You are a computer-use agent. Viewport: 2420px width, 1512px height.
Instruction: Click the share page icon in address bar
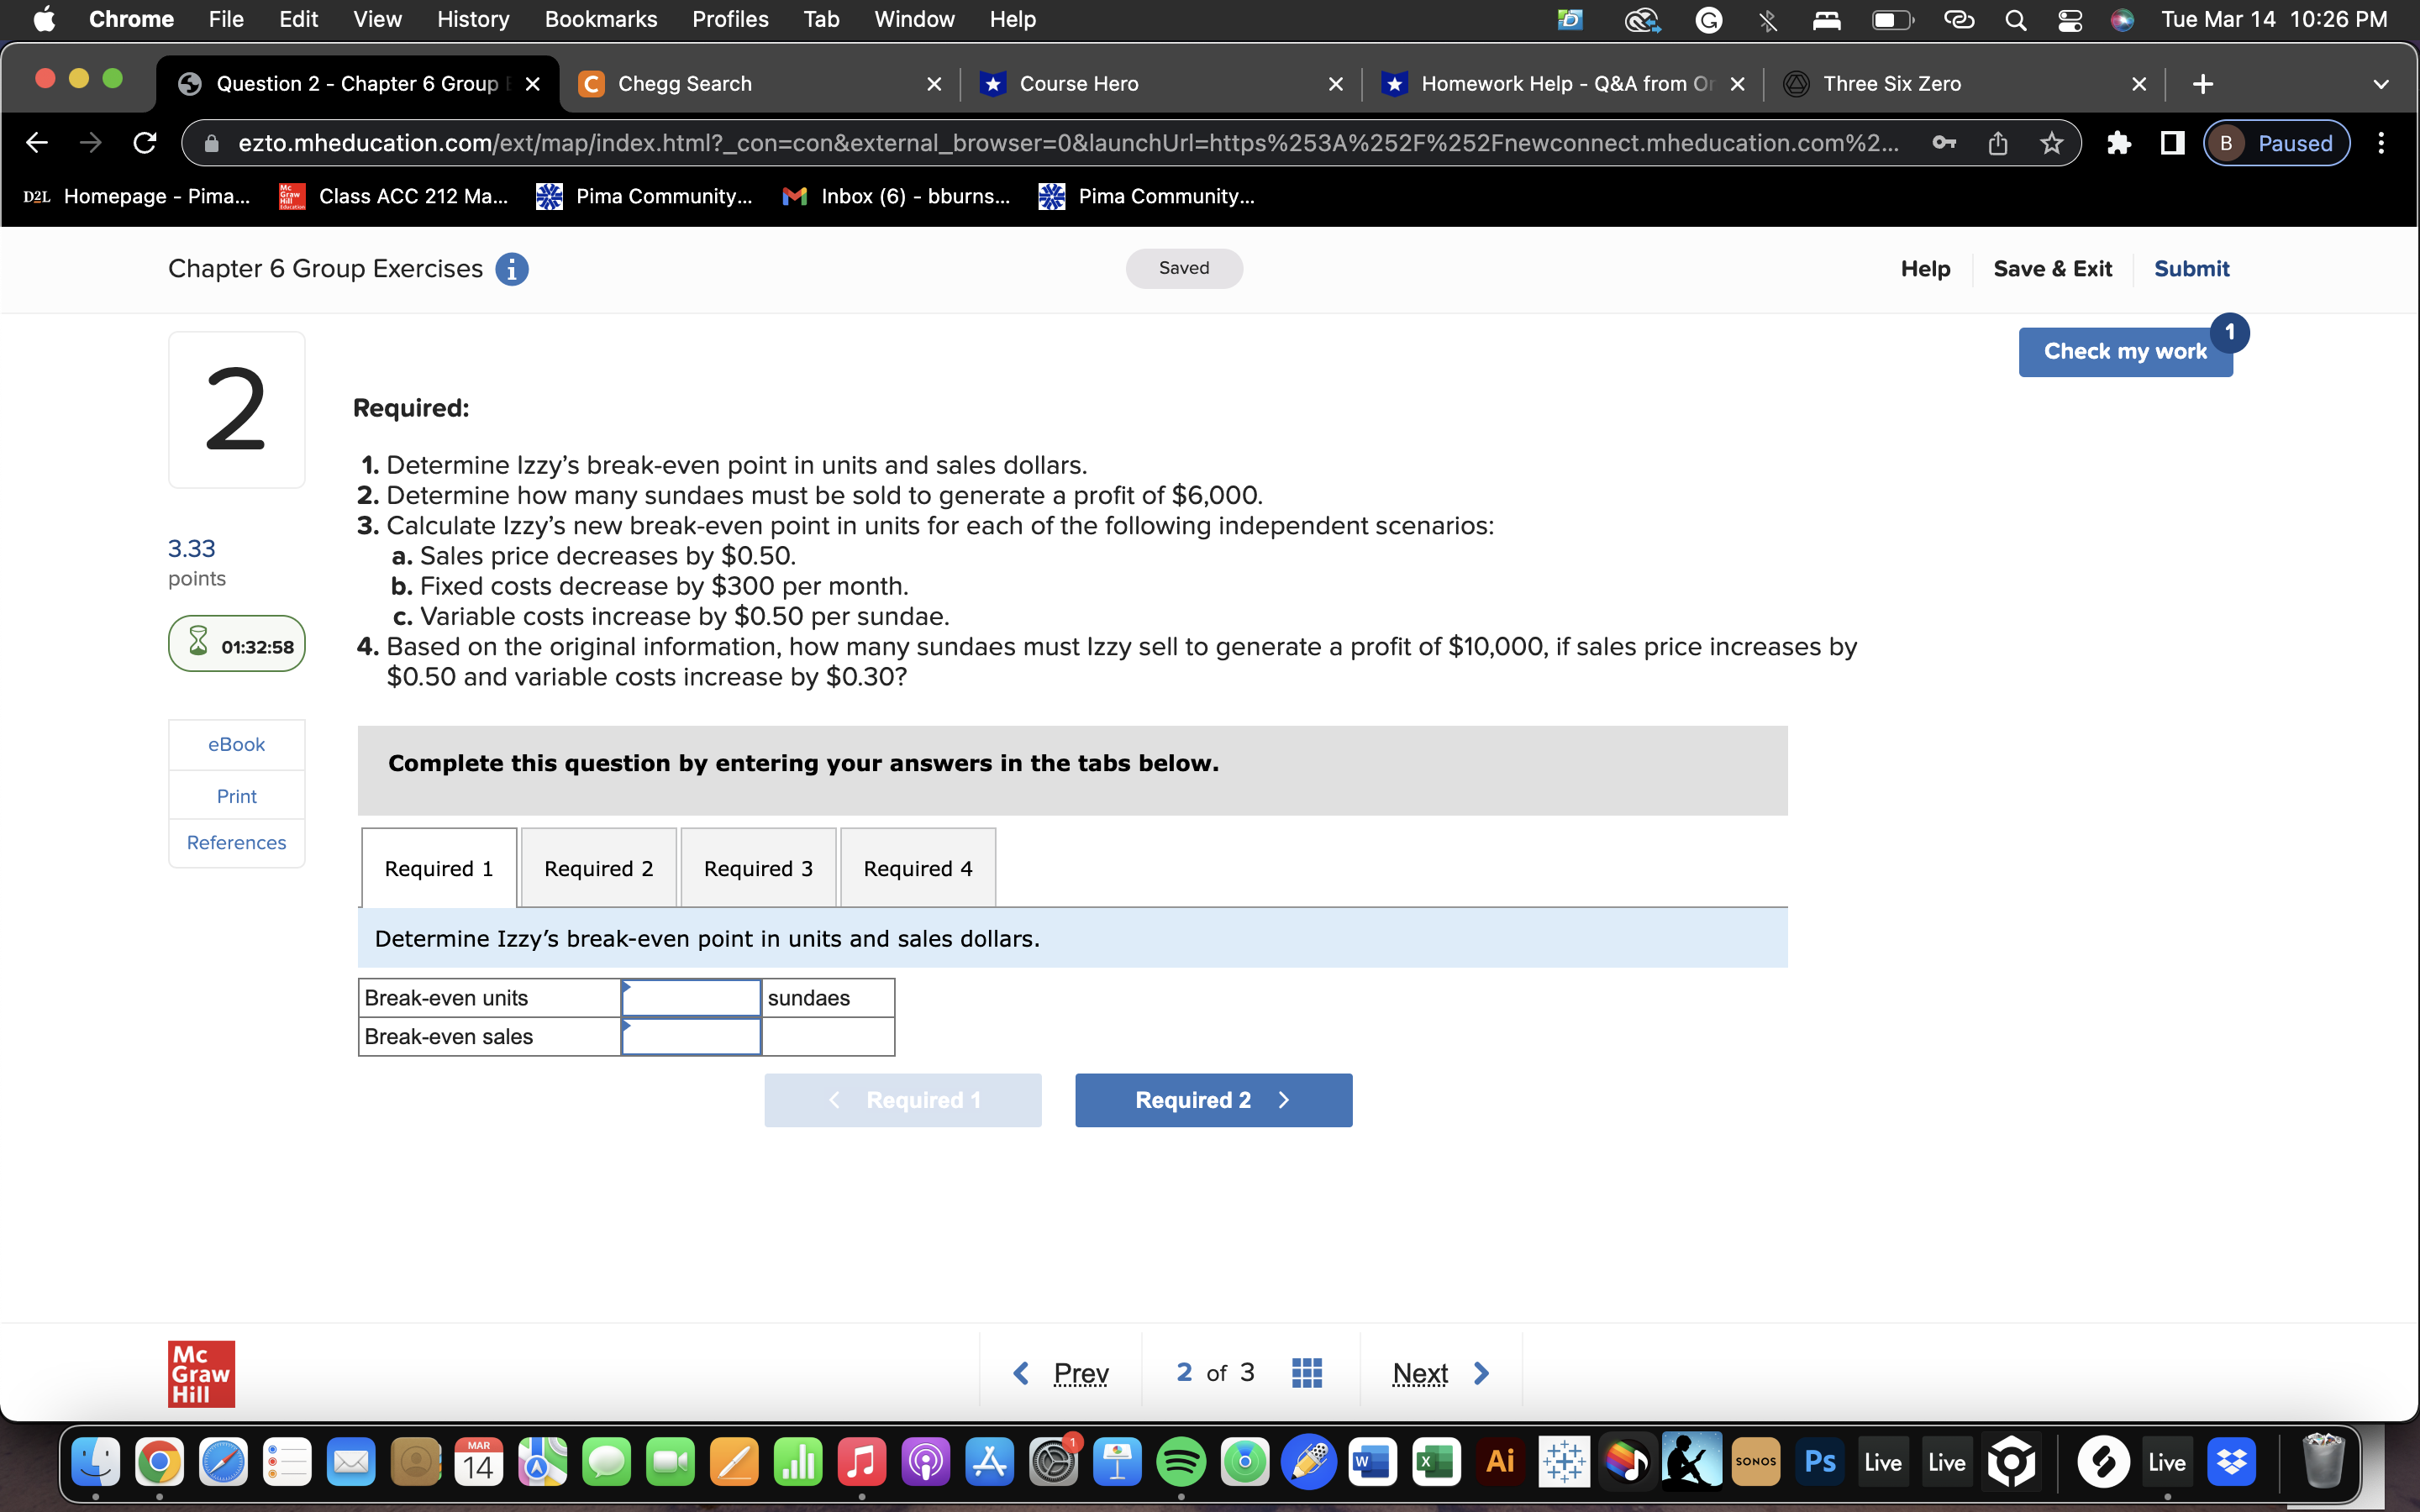(x=1997, y=143)
